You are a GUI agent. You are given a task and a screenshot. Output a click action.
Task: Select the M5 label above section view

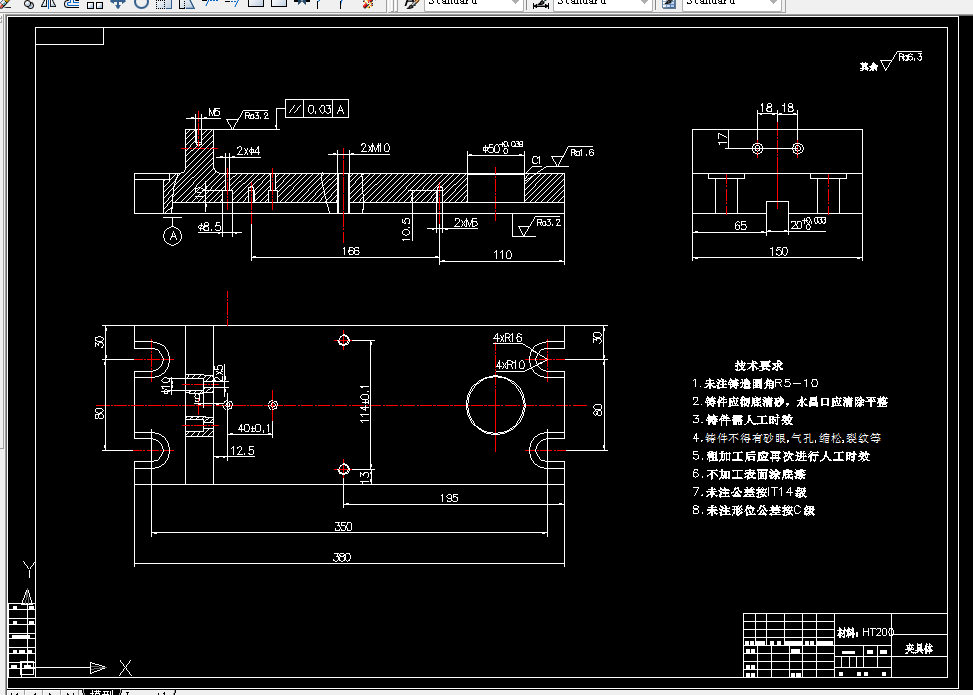pyautogui.click(x=214, y=112)
